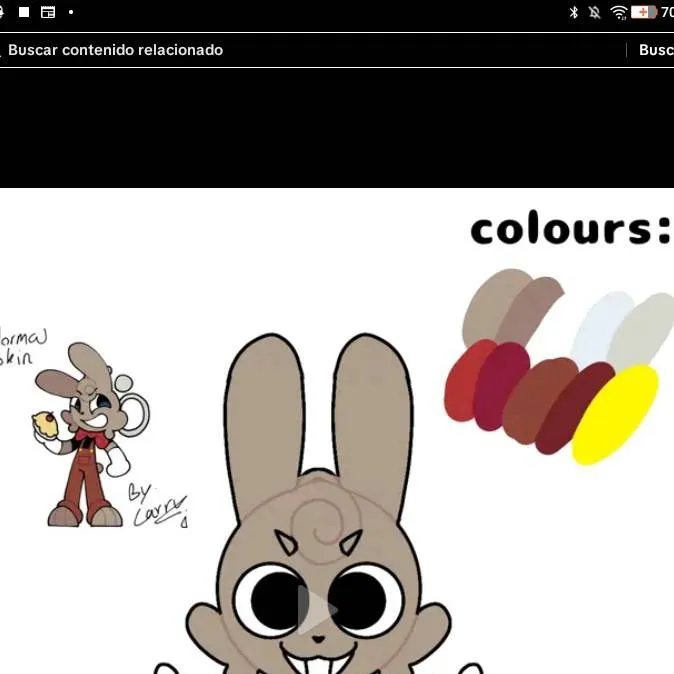Tap the large bunny's left ear
This screenshot has height=674, width=674.
coord(264,423)
